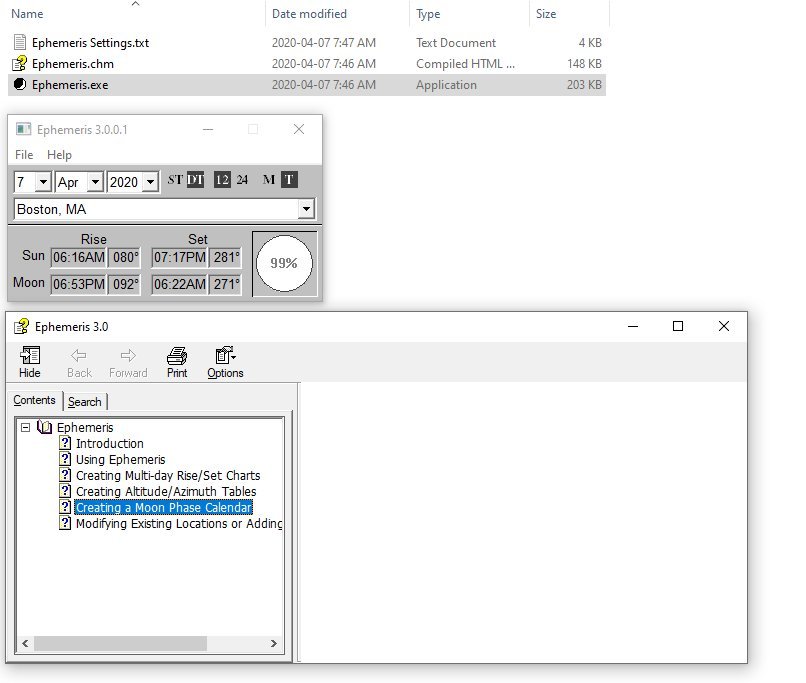Click the Print icon in help toolbar

coord(177,356)
